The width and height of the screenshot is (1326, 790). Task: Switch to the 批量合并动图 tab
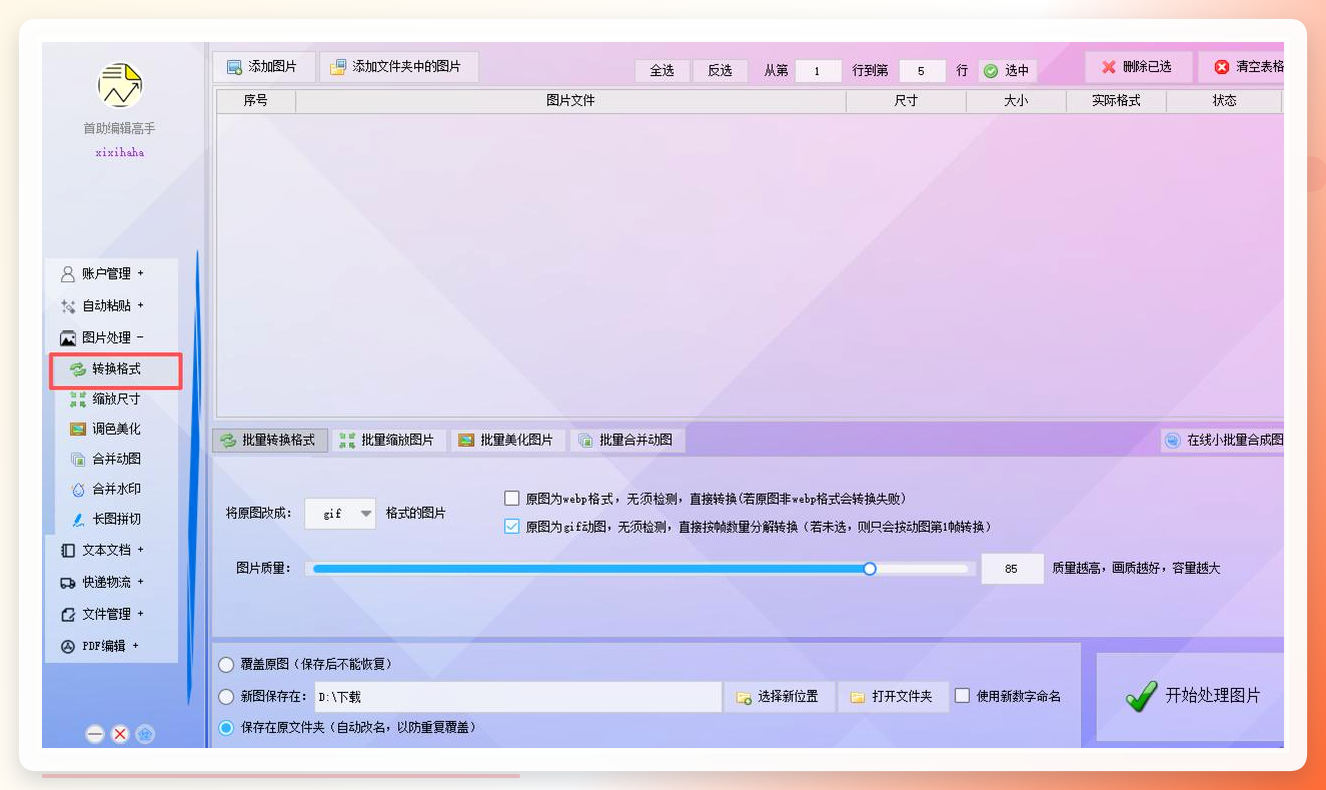click(626, 440)
